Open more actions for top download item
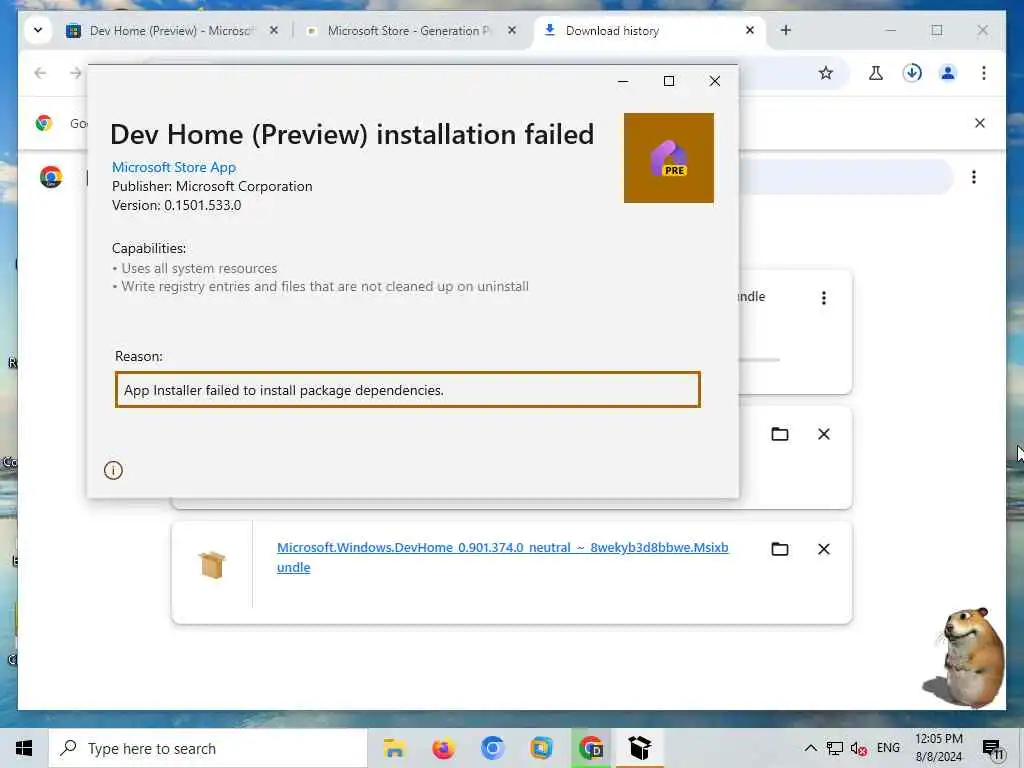This screenshot has width=1024, height=768. pyautogui.click(x=824, y=298)
